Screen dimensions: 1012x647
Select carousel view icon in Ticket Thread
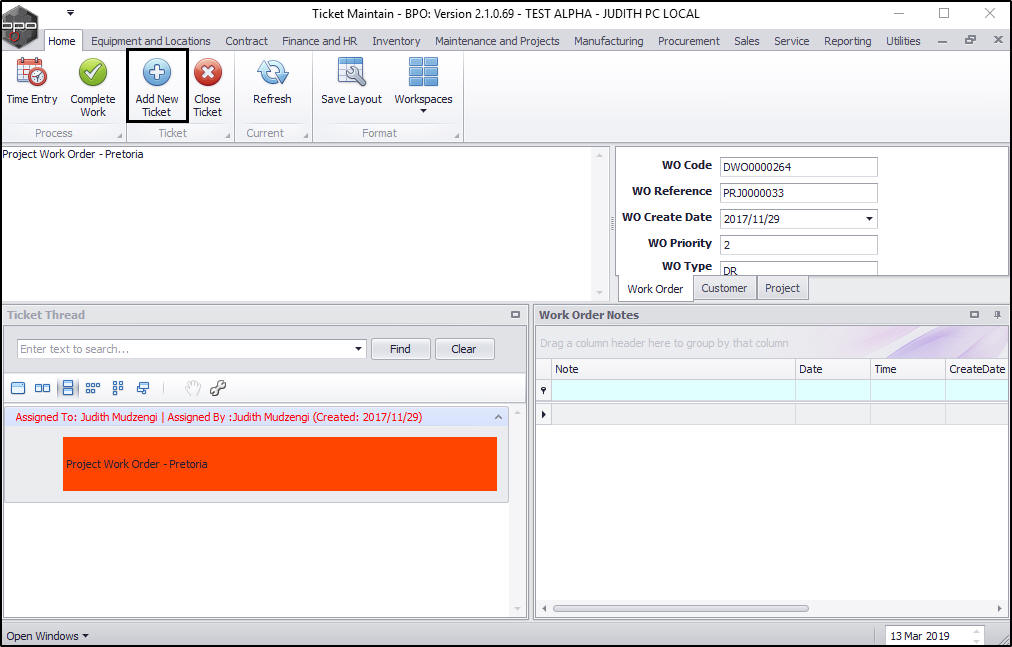(143, 388)
